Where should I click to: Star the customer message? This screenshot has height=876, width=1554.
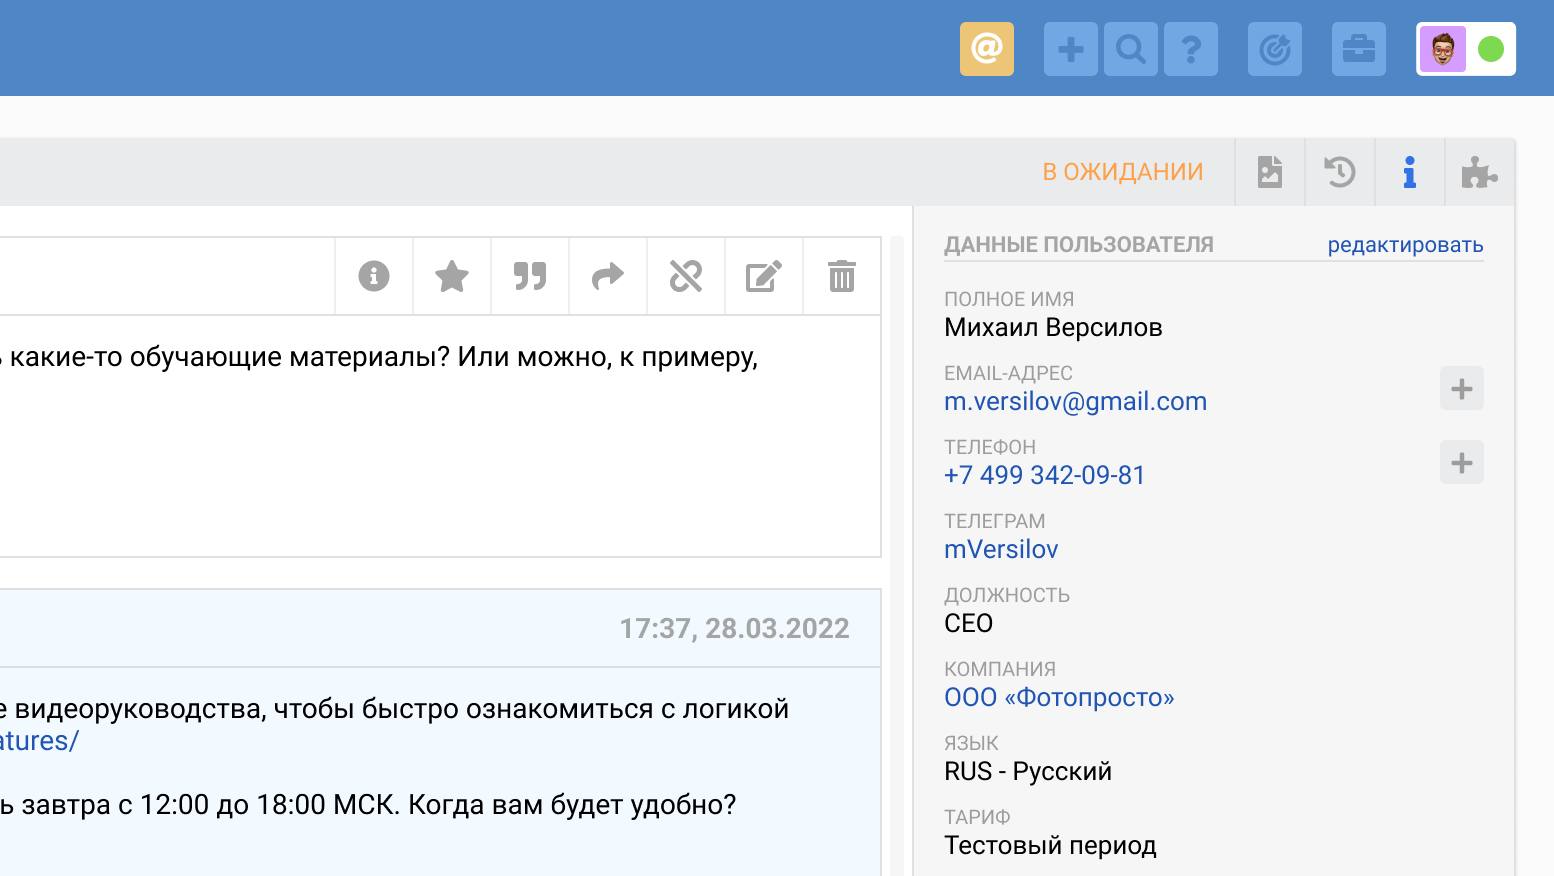[x=451, y=276]
